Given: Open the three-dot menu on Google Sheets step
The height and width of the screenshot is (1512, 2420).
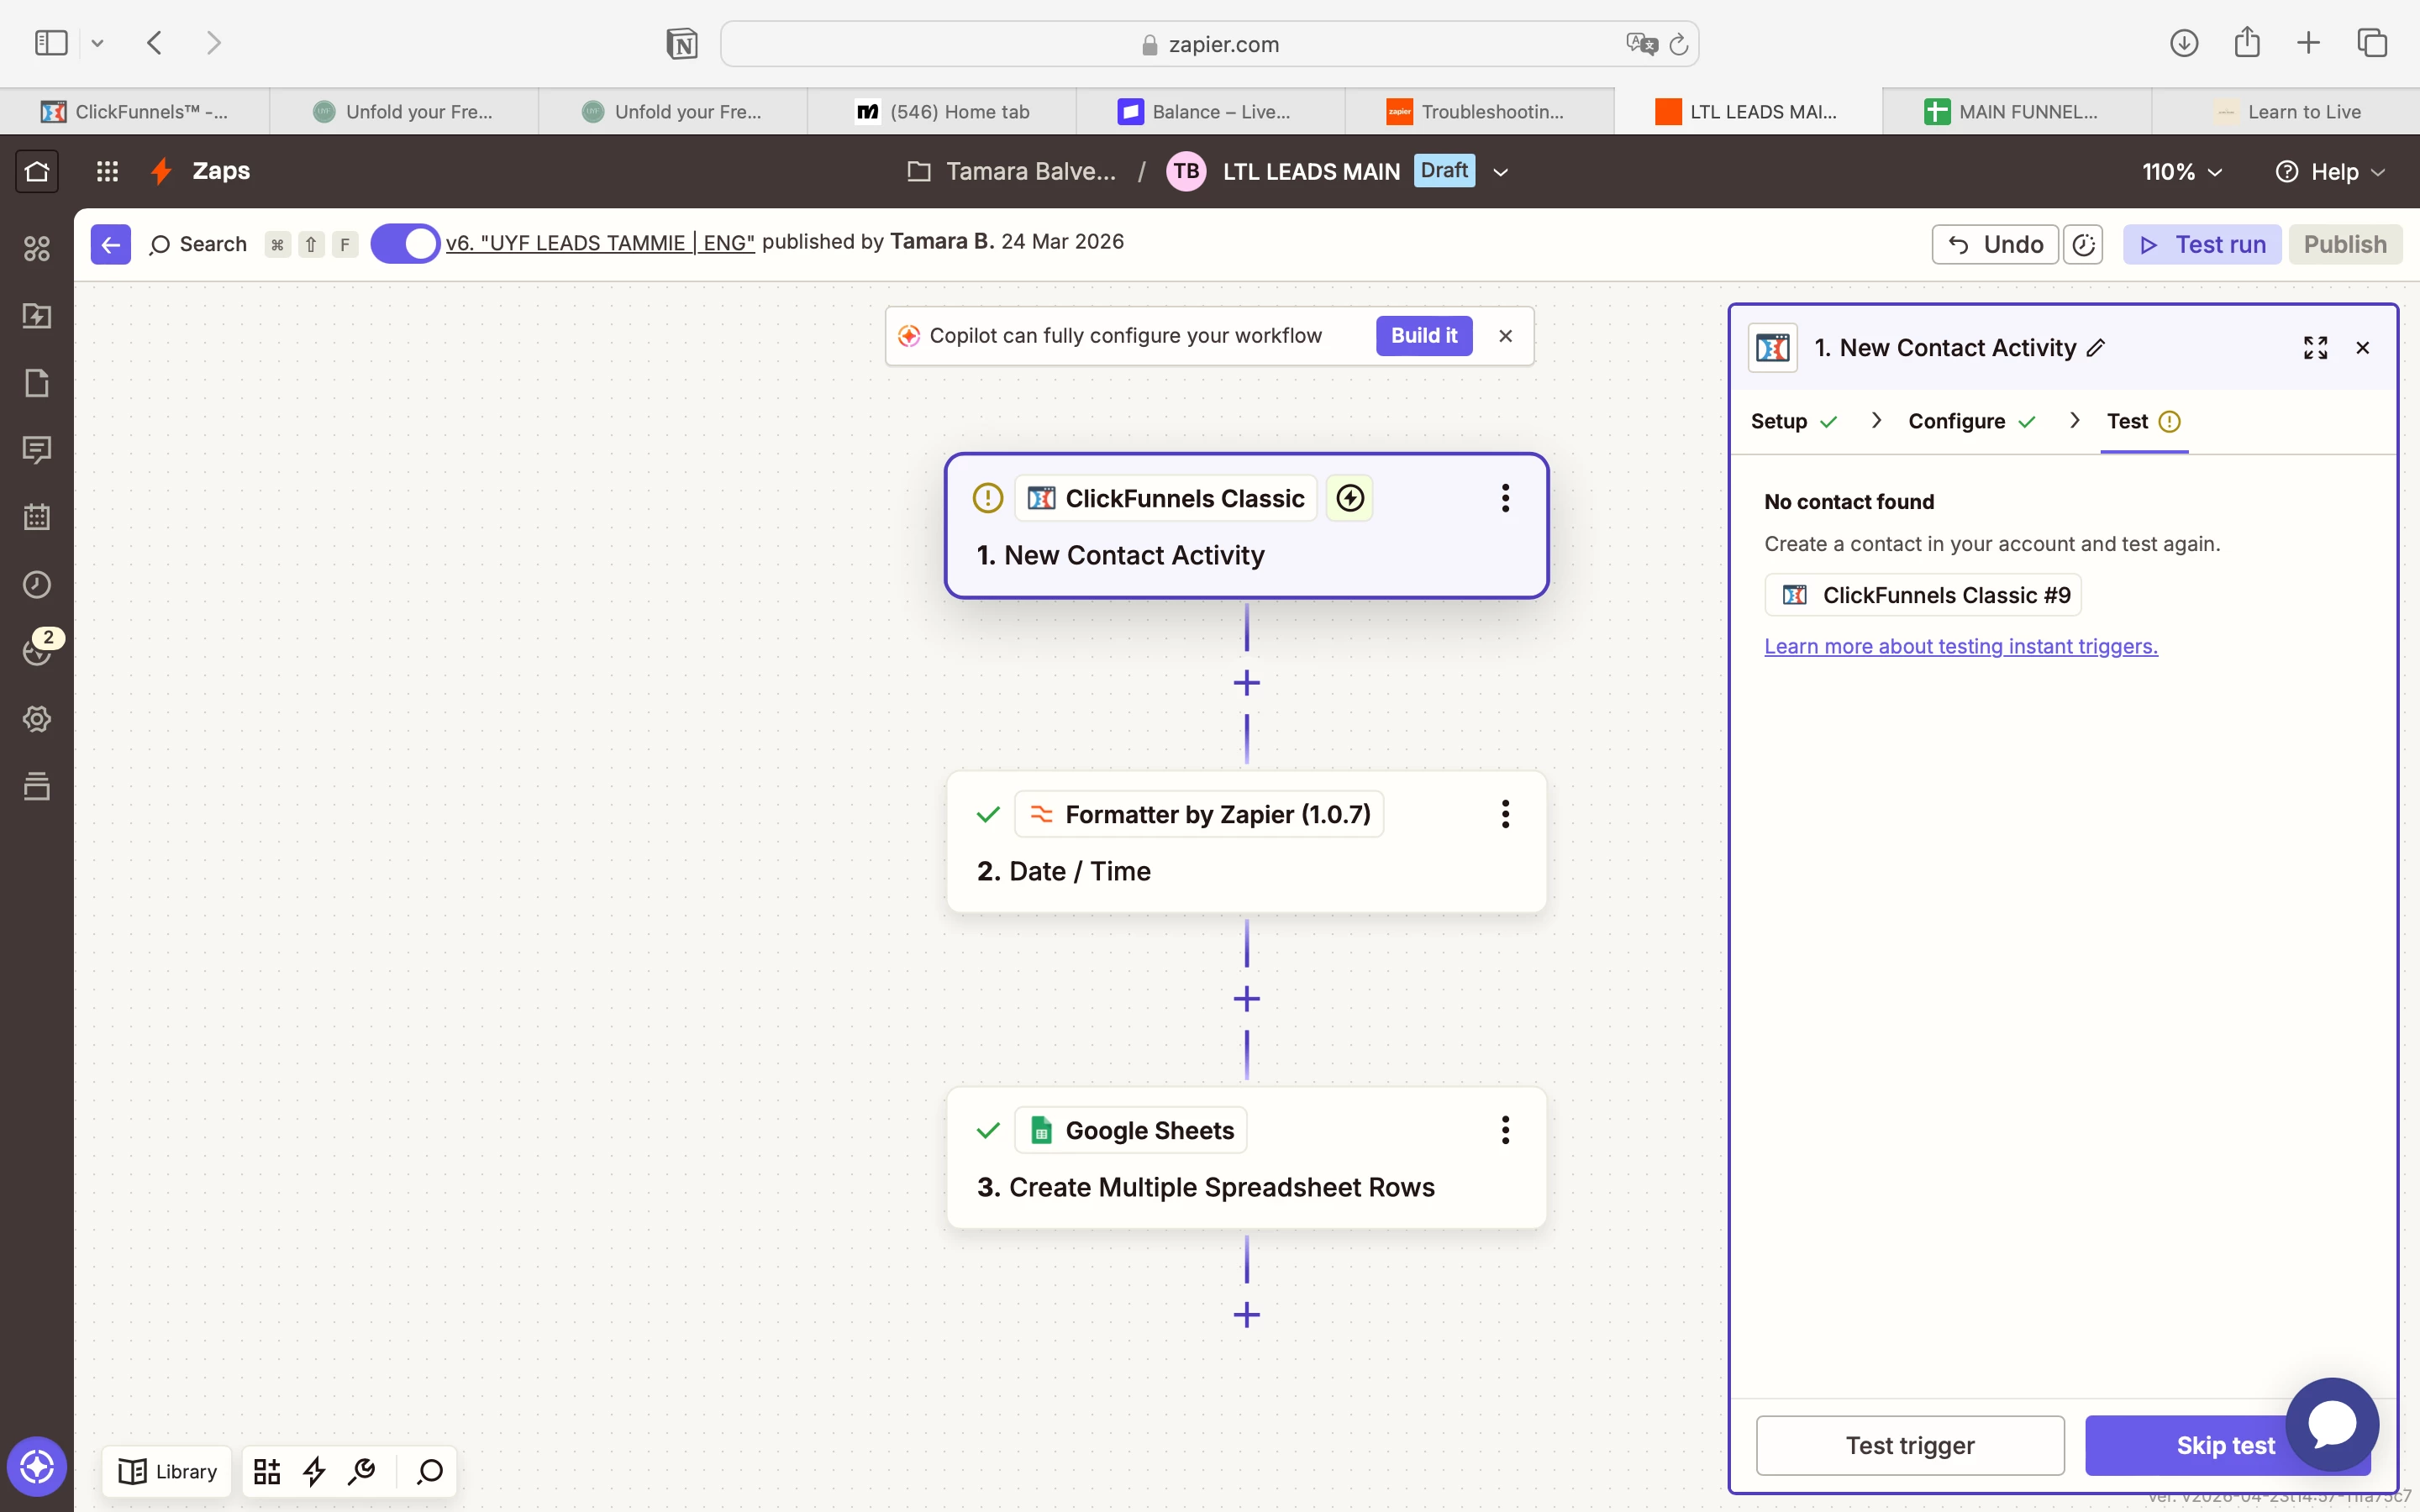Looking at the screenshot, I should (1505, 1130).
